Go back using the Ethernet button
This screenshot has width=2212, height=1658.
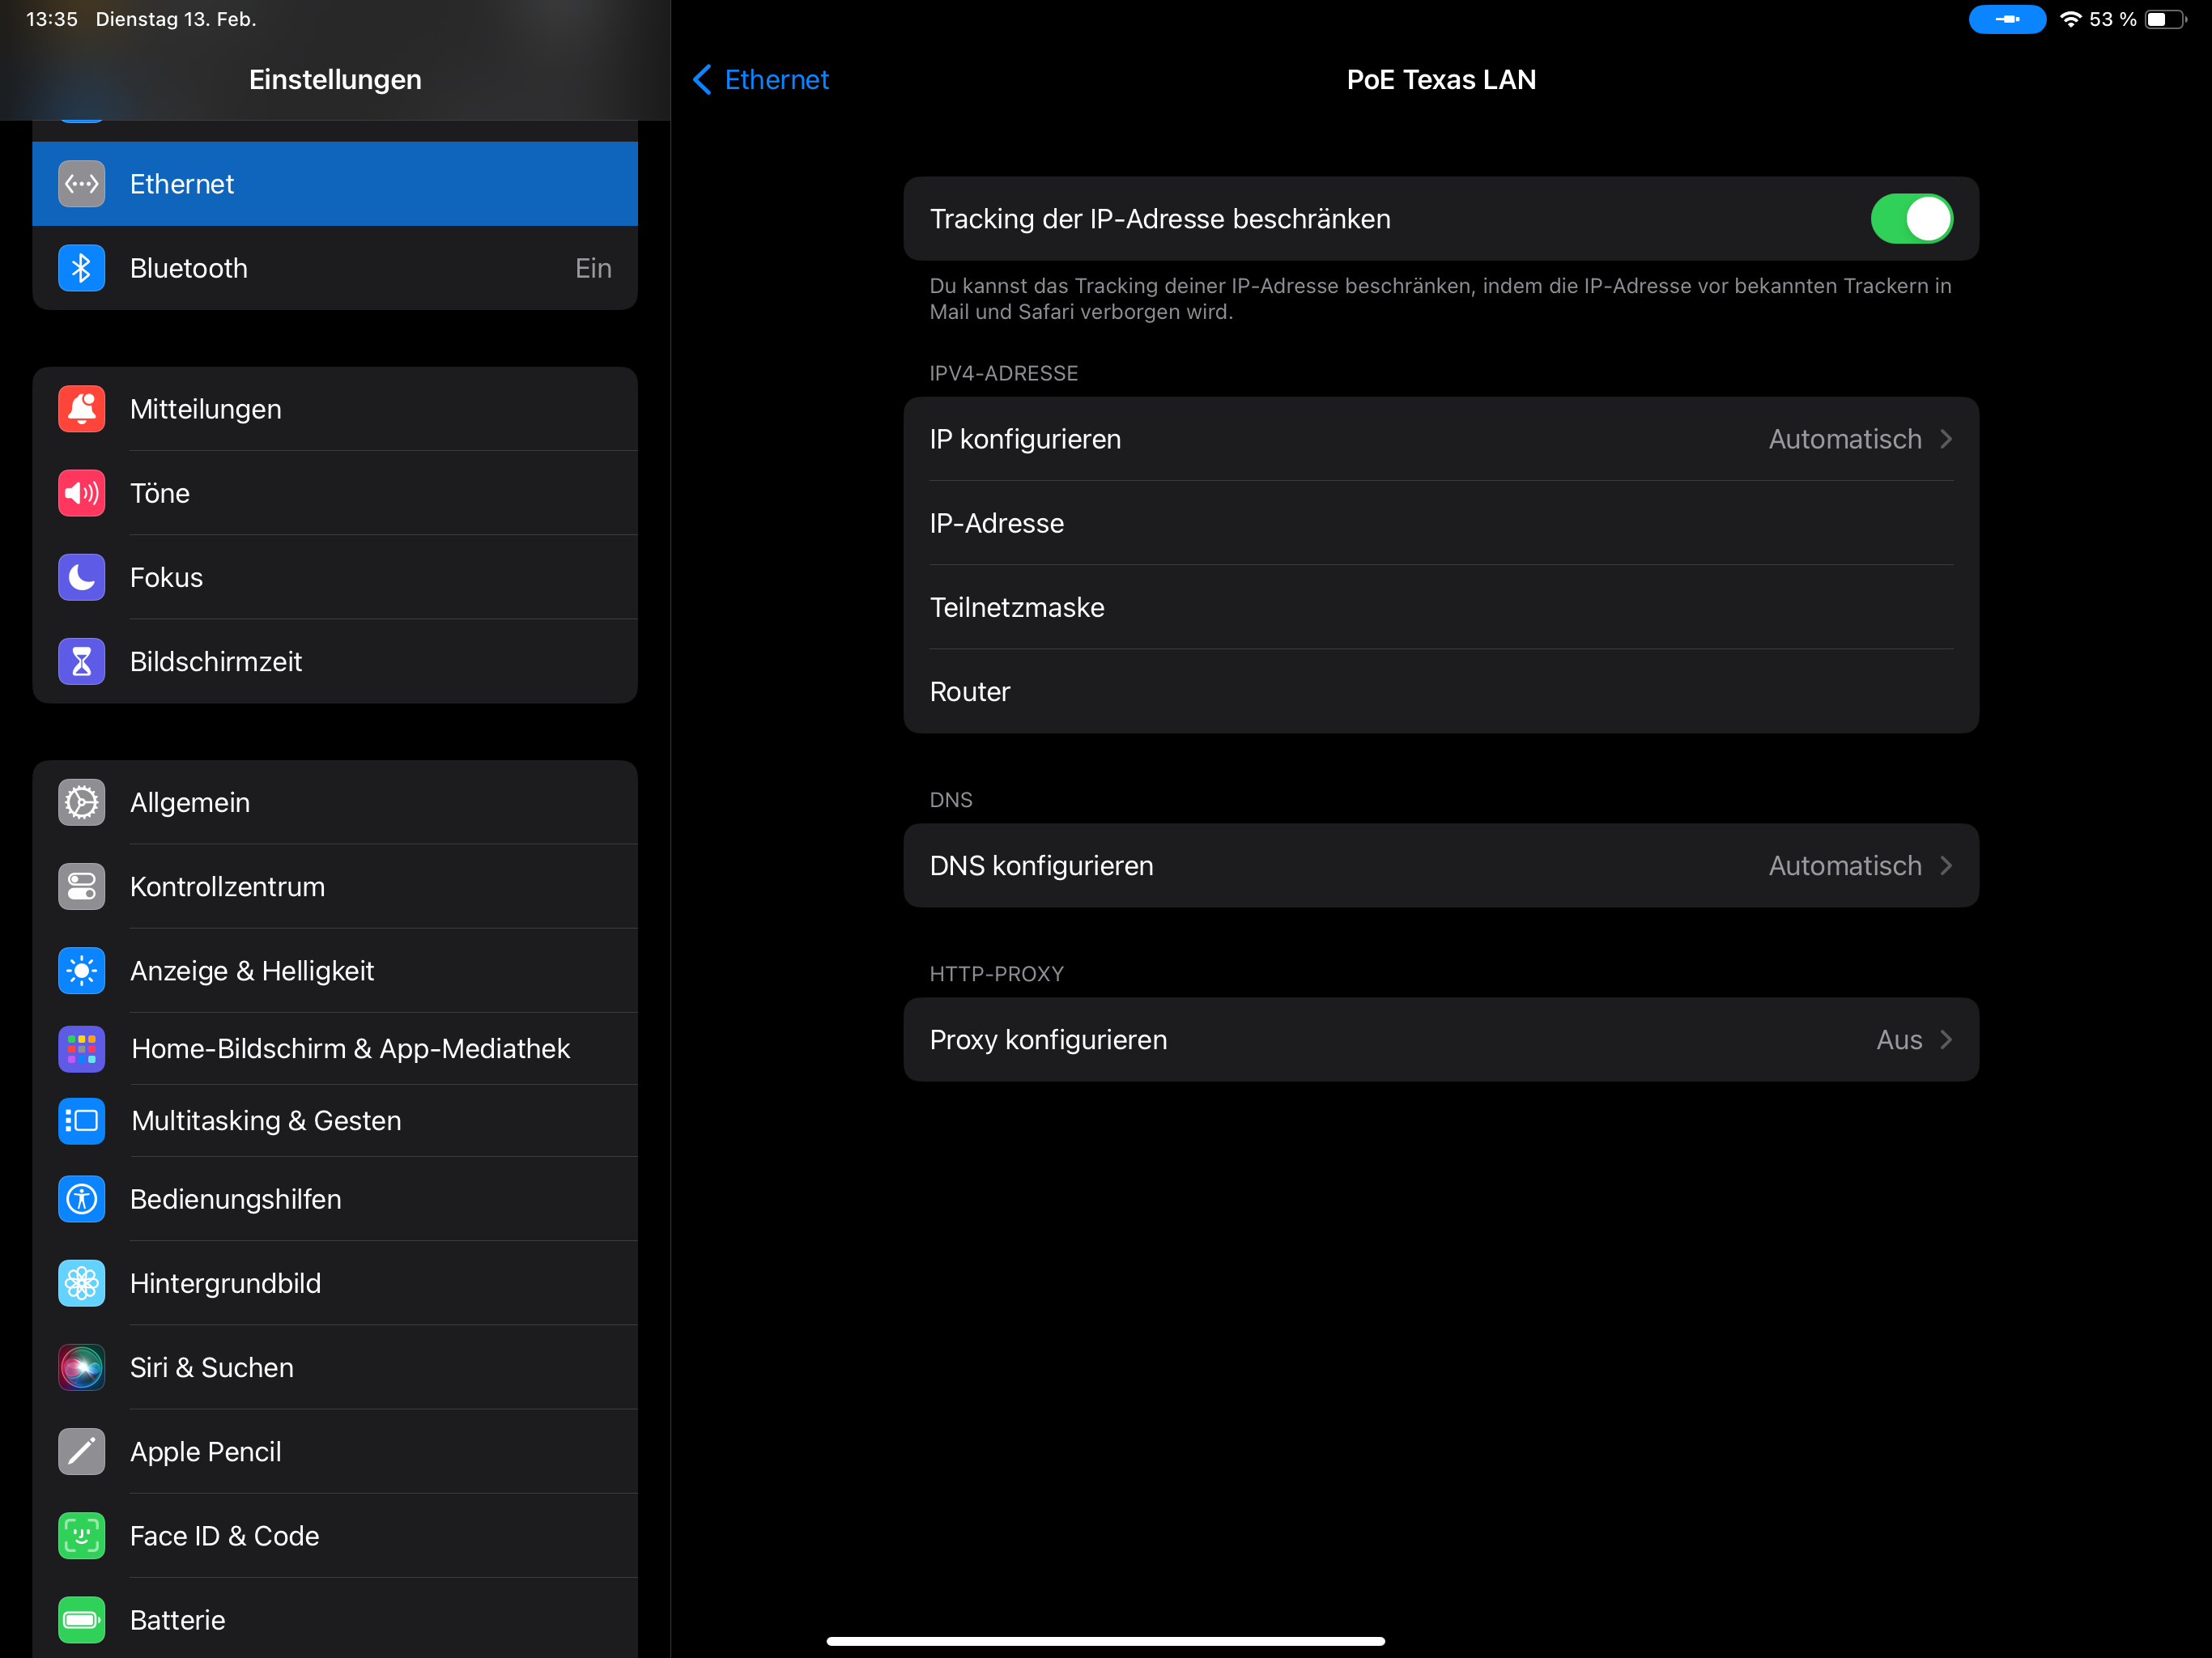(761, 80)
